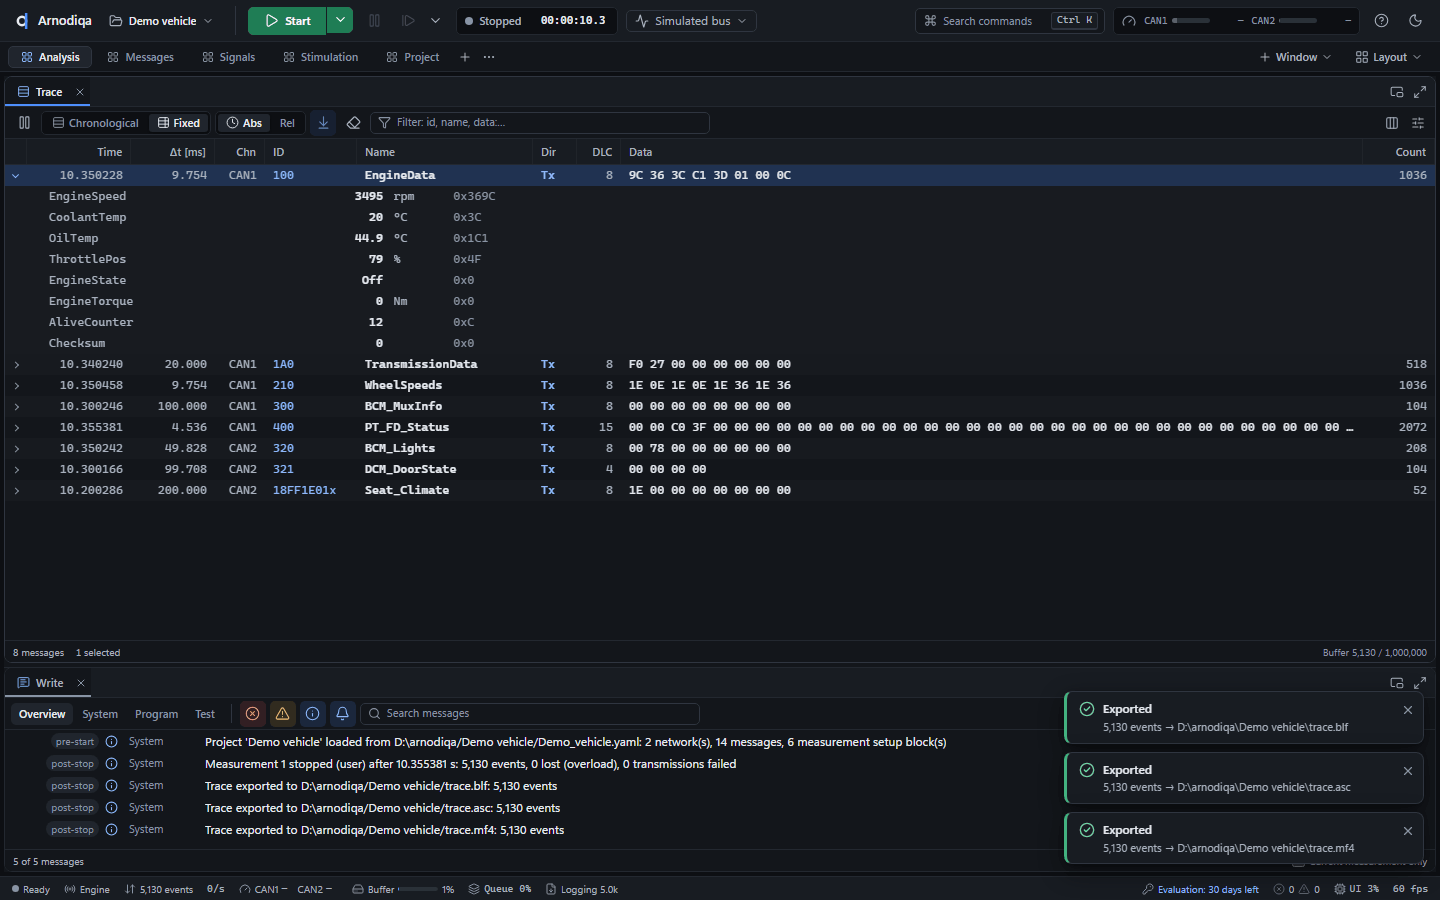
Task: Close the Trace panel tab
Action: click(x=80, y=92)
